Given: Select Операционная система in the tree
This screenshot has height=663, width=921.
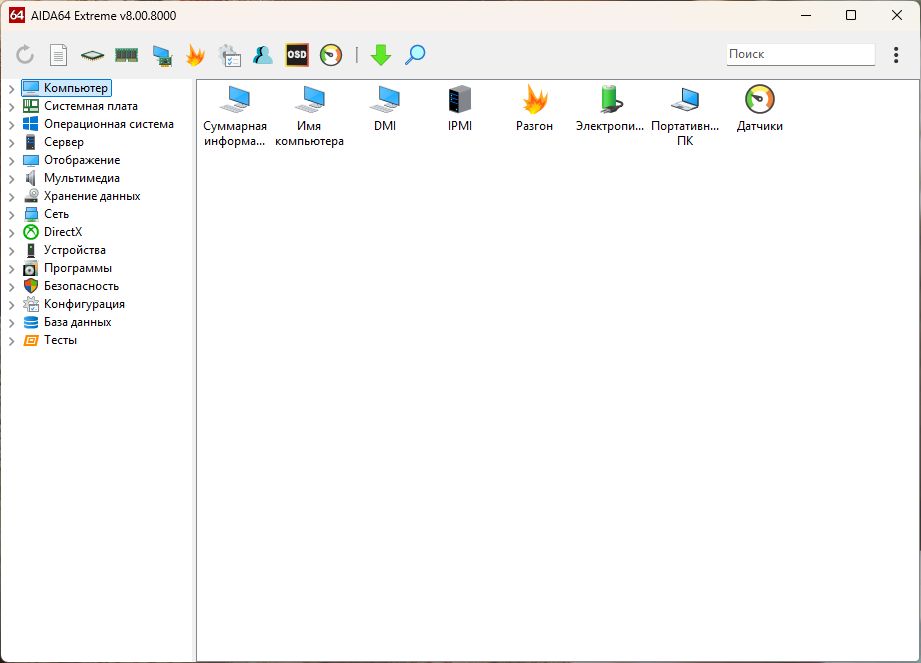Looking at the screenshot, I should 99,124.
